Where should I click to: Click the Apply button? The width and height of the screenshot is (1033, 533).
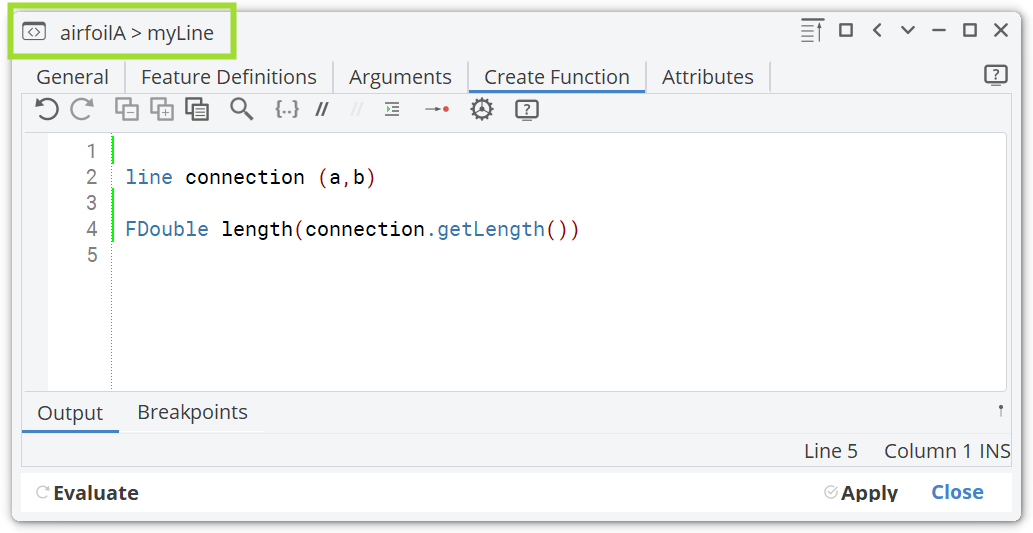[x=860, y=493]
